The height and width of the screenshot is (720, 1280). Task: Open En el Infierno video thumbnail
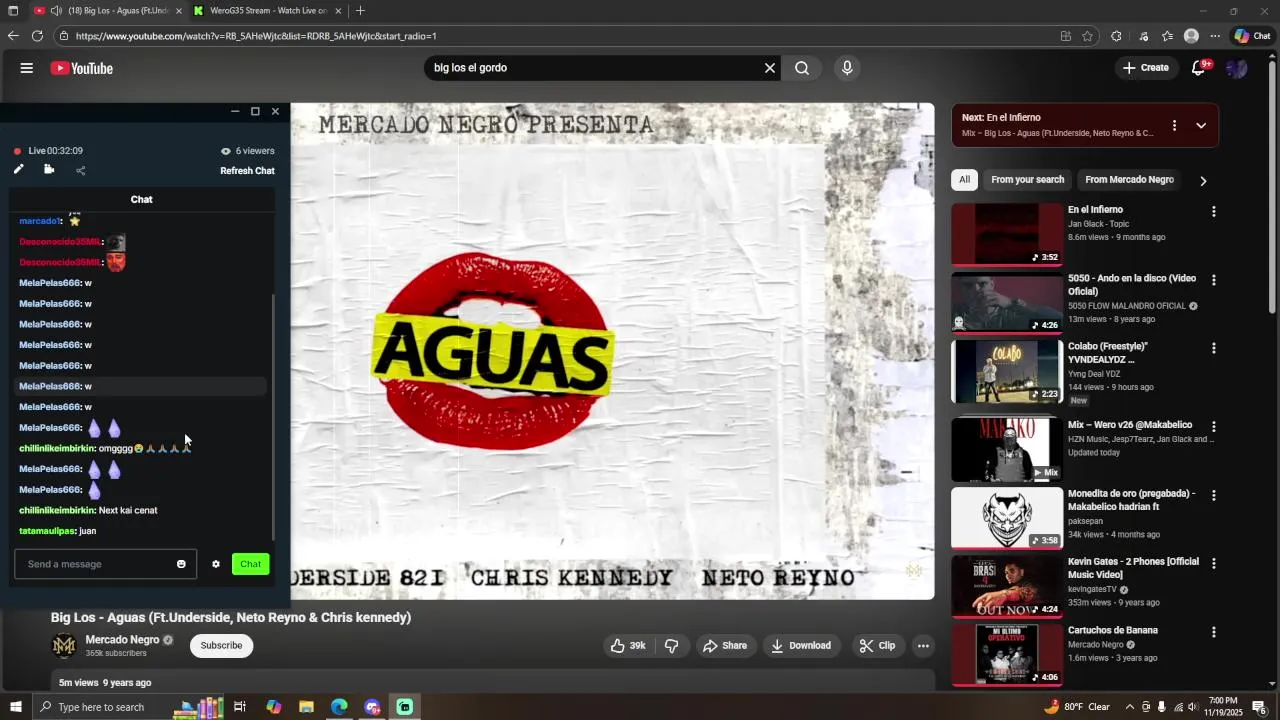(x=1007, y=234)
